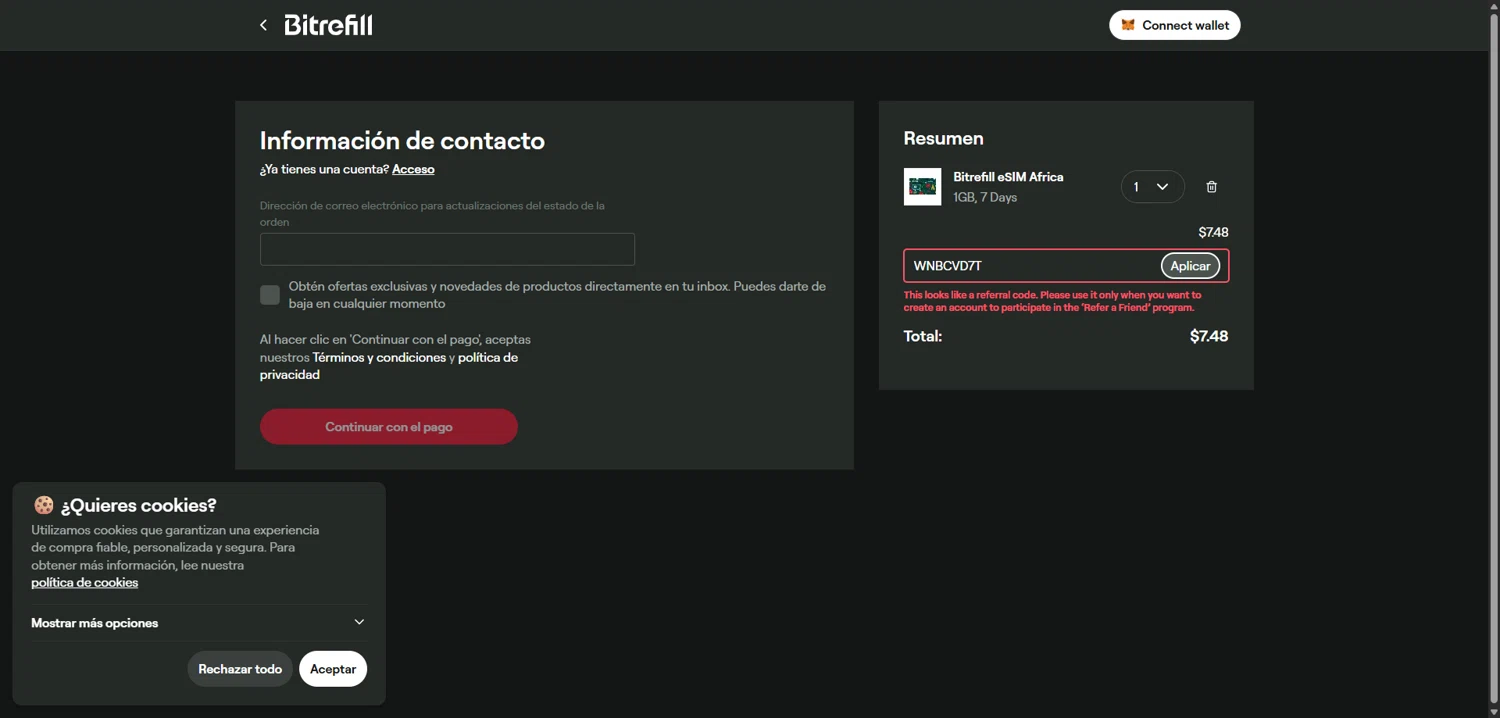Focus the email address input field
The image size is (1500, 718).
(x=447, y=249)
